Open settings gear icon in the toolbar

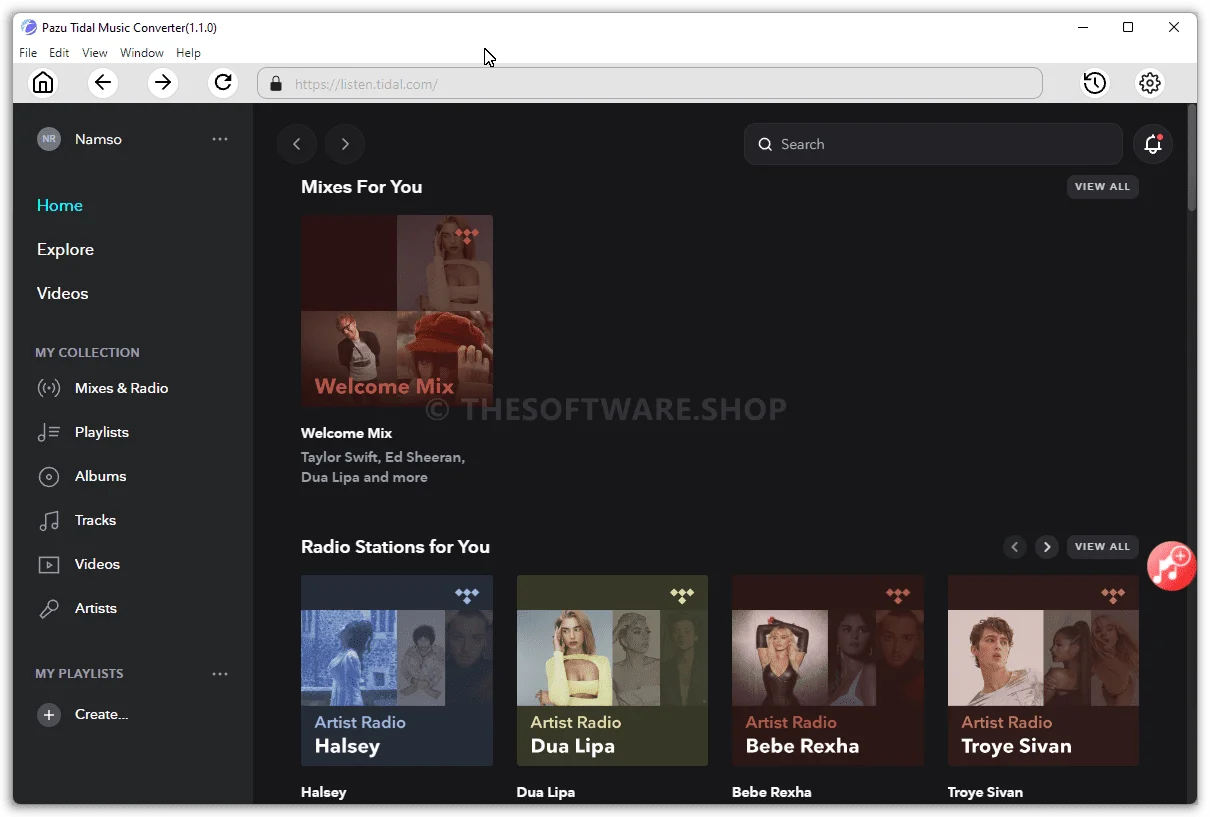tap(1150, 83)
